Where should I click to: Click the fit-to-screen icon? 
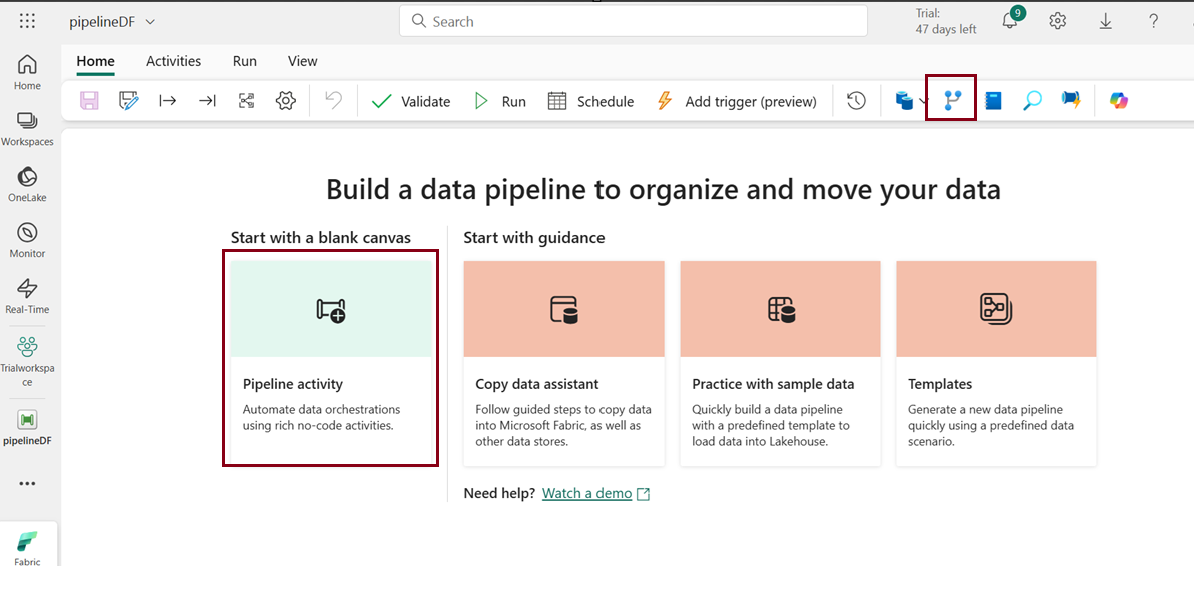[x=246, y=101]
